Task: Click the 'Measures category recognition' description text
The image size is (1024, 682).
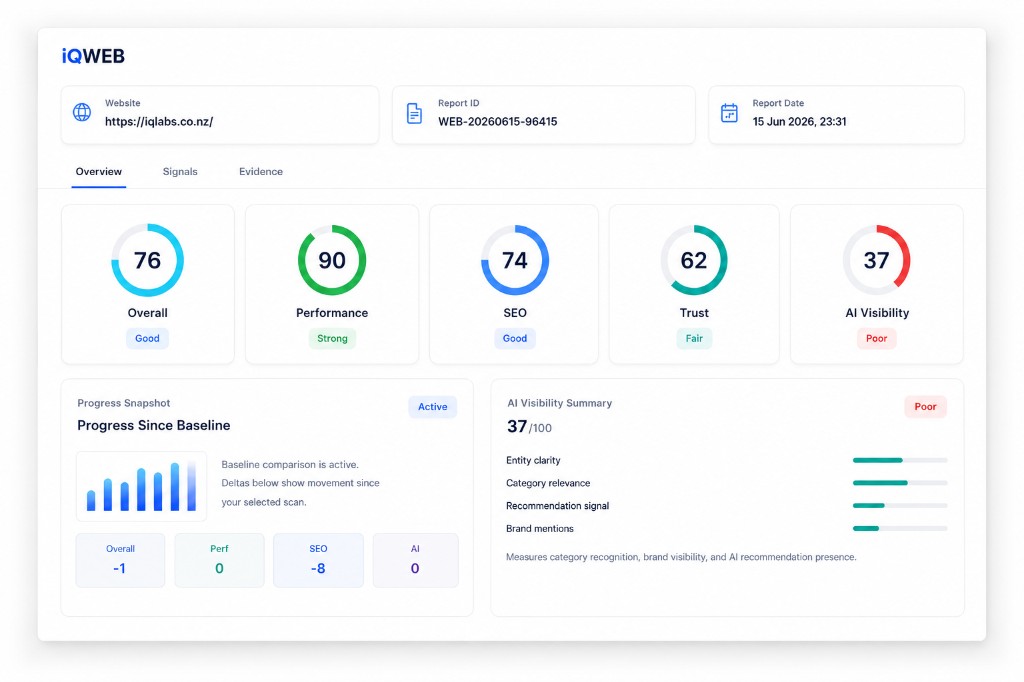Action: (x=681, y=557)
